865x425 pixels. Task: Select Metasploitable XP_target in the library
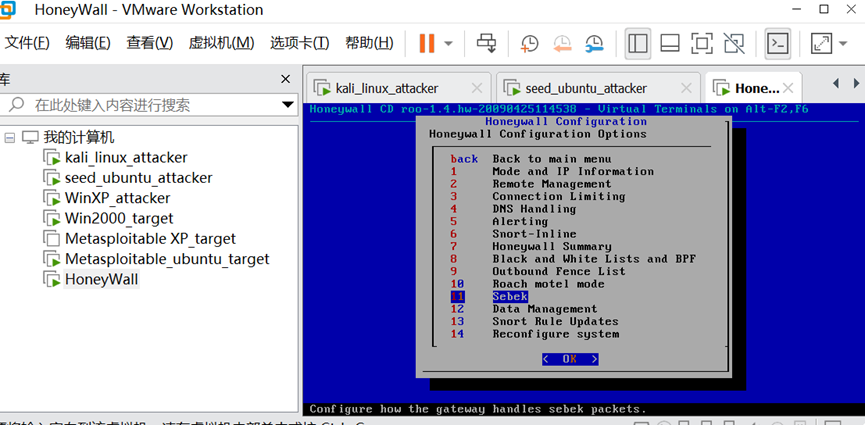pyautogui.click(x=150, y=239)
